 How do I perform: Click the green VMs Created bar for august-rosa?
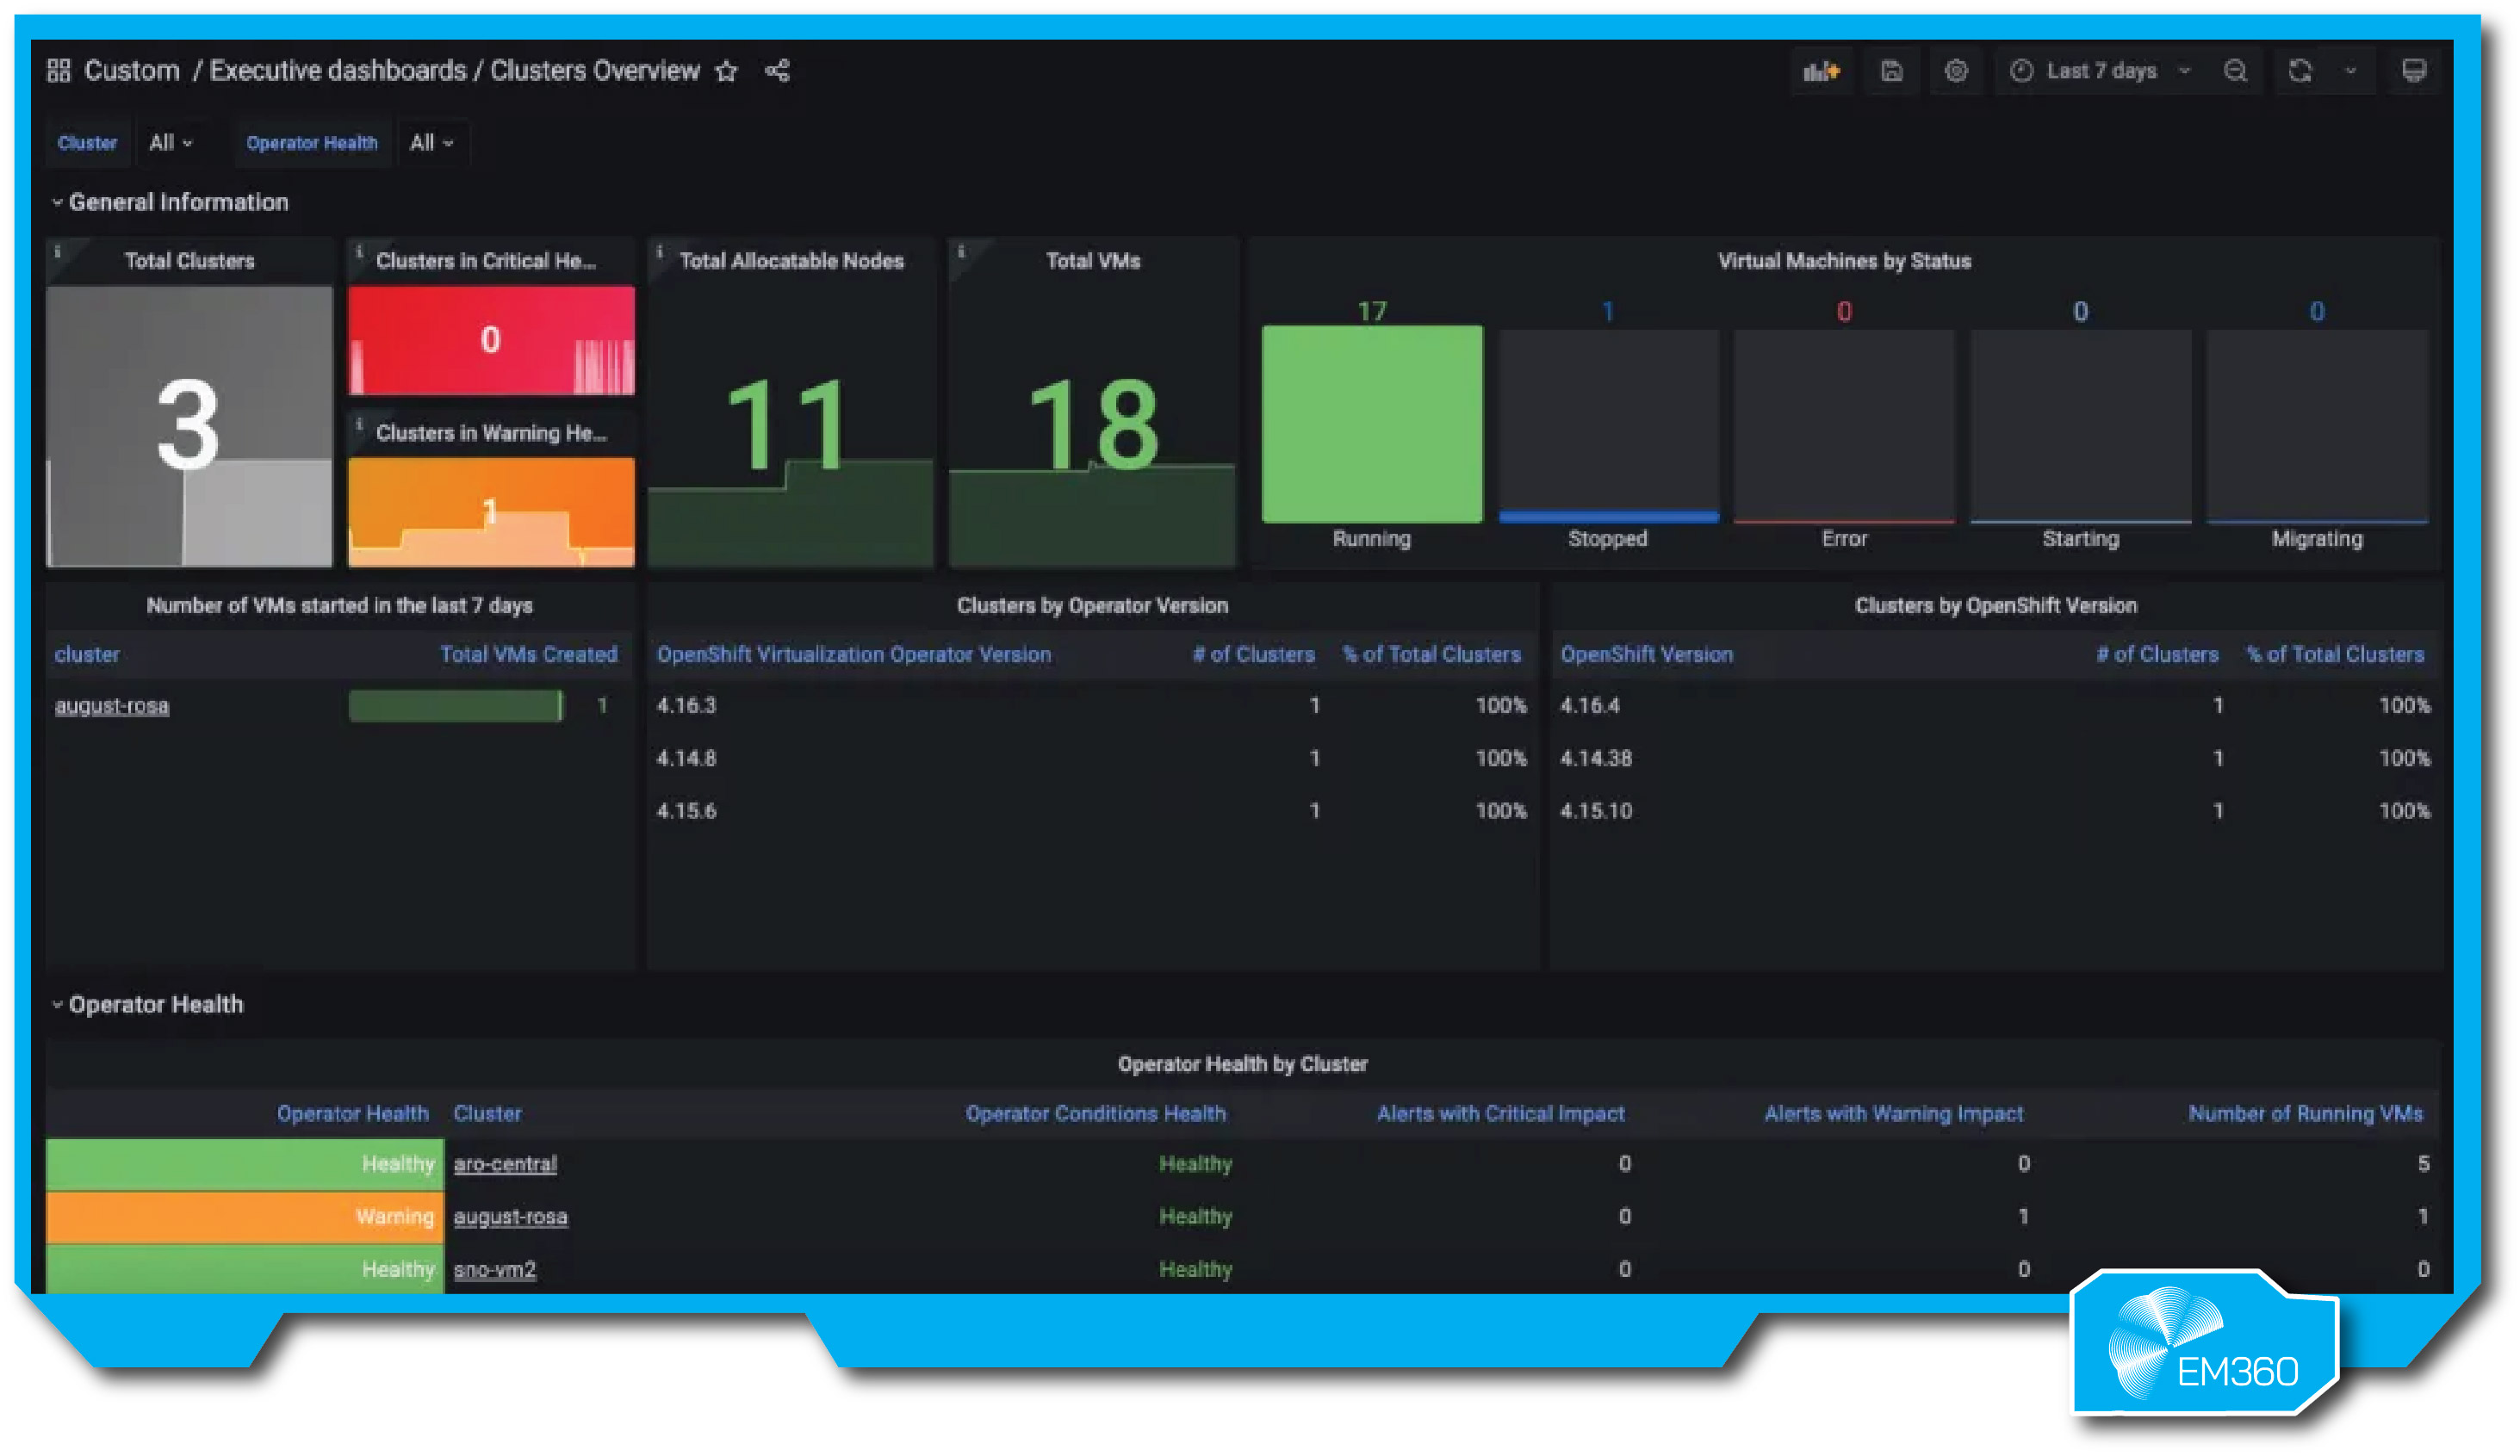(x=455, y=706)
